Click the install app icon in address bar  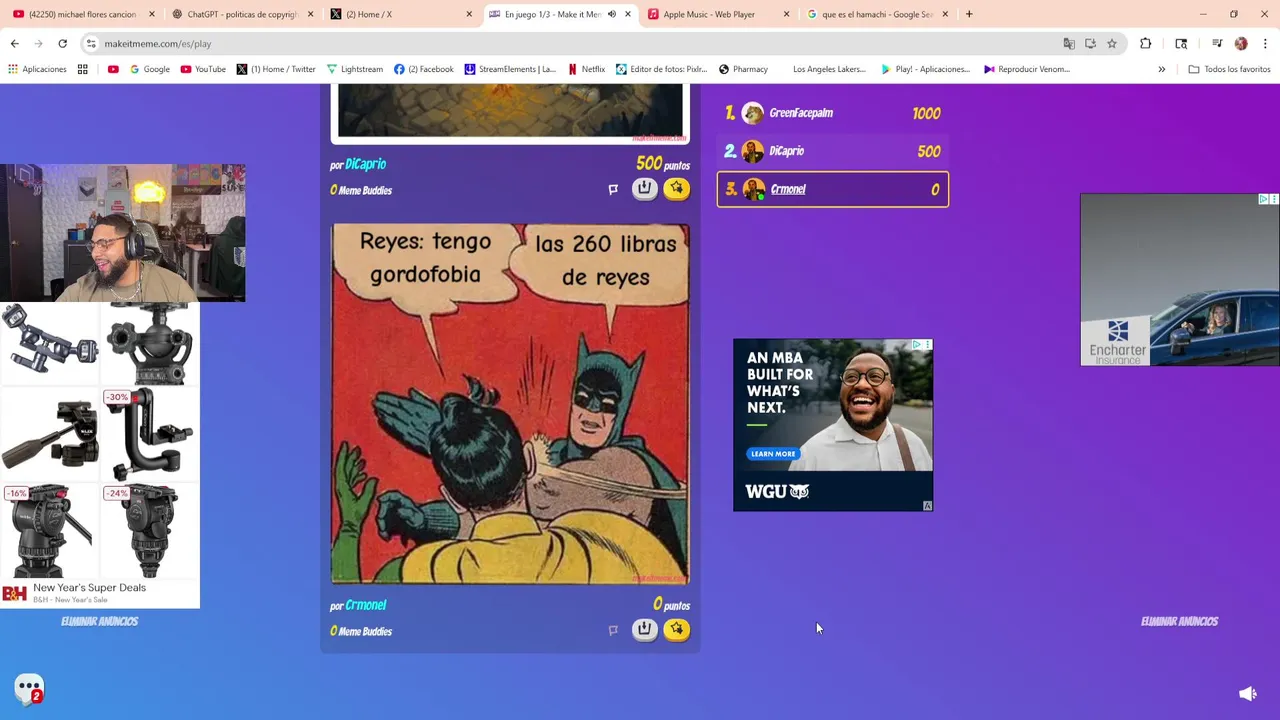1090,44
